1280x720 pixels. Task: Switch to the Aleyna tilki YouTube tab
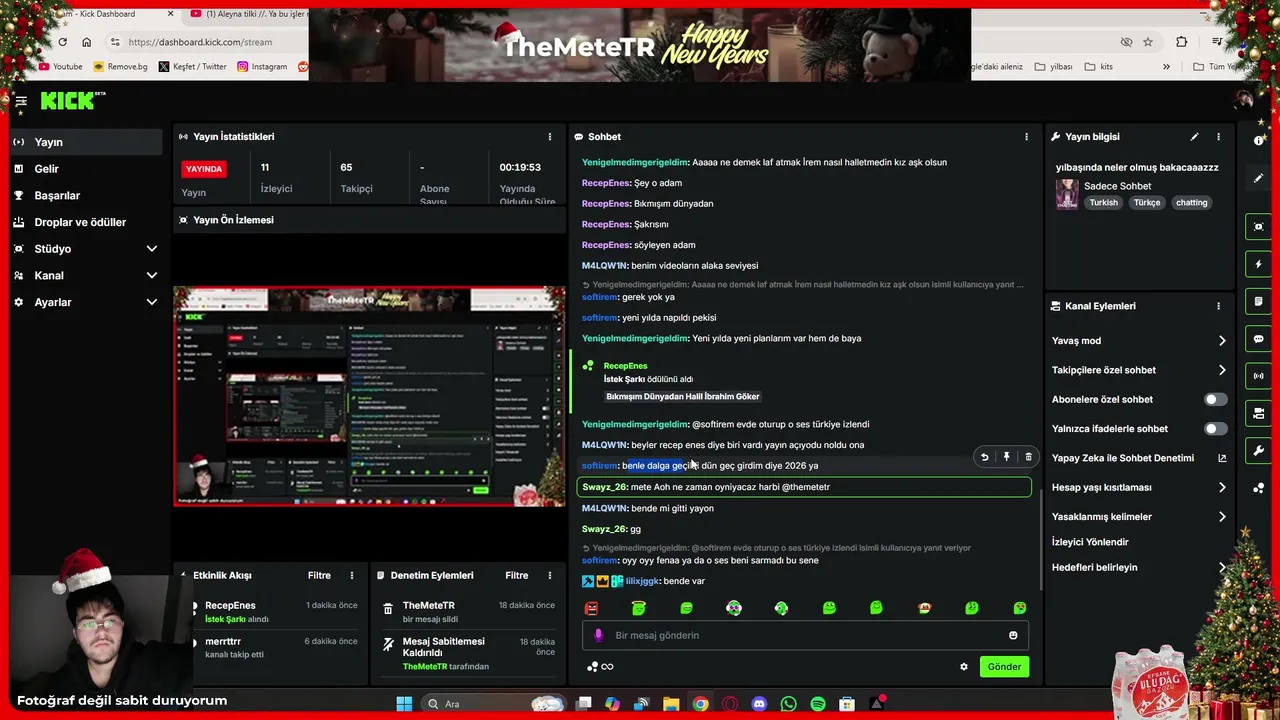tap(250, 14)
